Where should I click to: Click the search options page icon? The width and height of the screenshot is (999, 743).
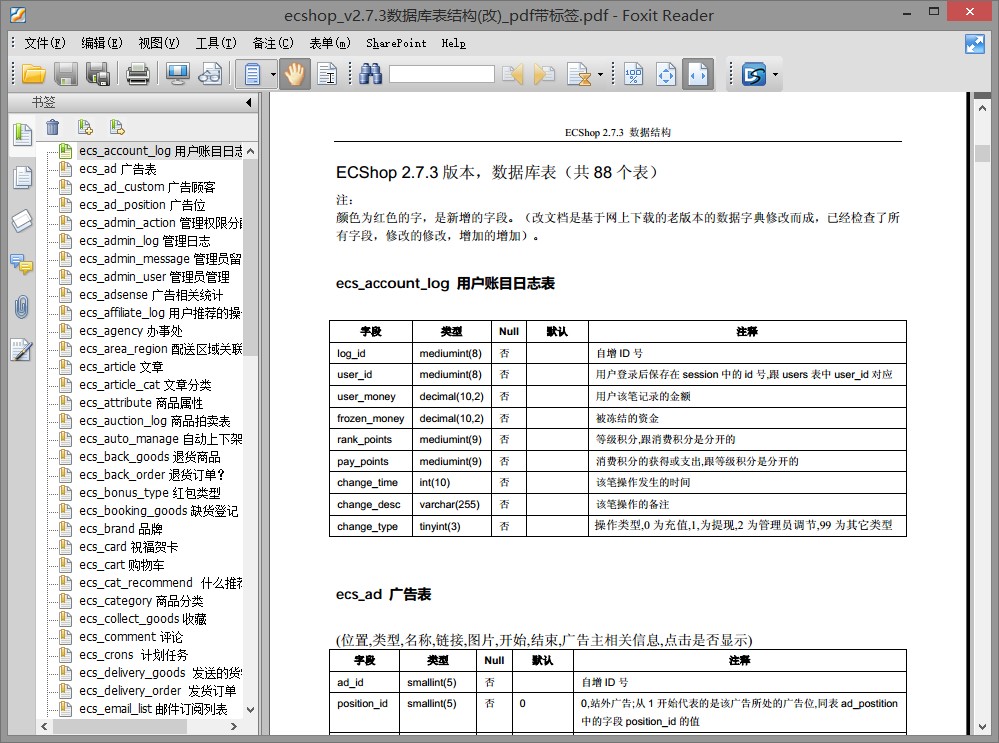pyautogui.click(x=579, y=75)
